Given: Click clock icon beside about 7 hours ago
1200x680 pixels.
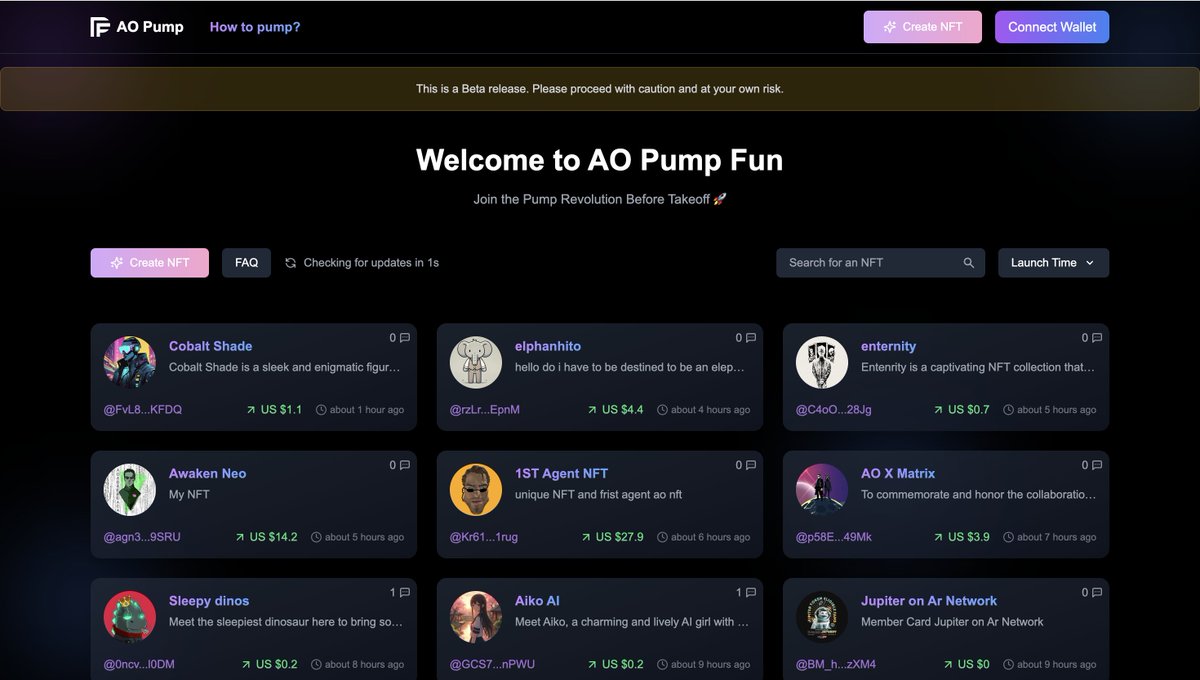Looking at the screenshot, I should 1008,537.
